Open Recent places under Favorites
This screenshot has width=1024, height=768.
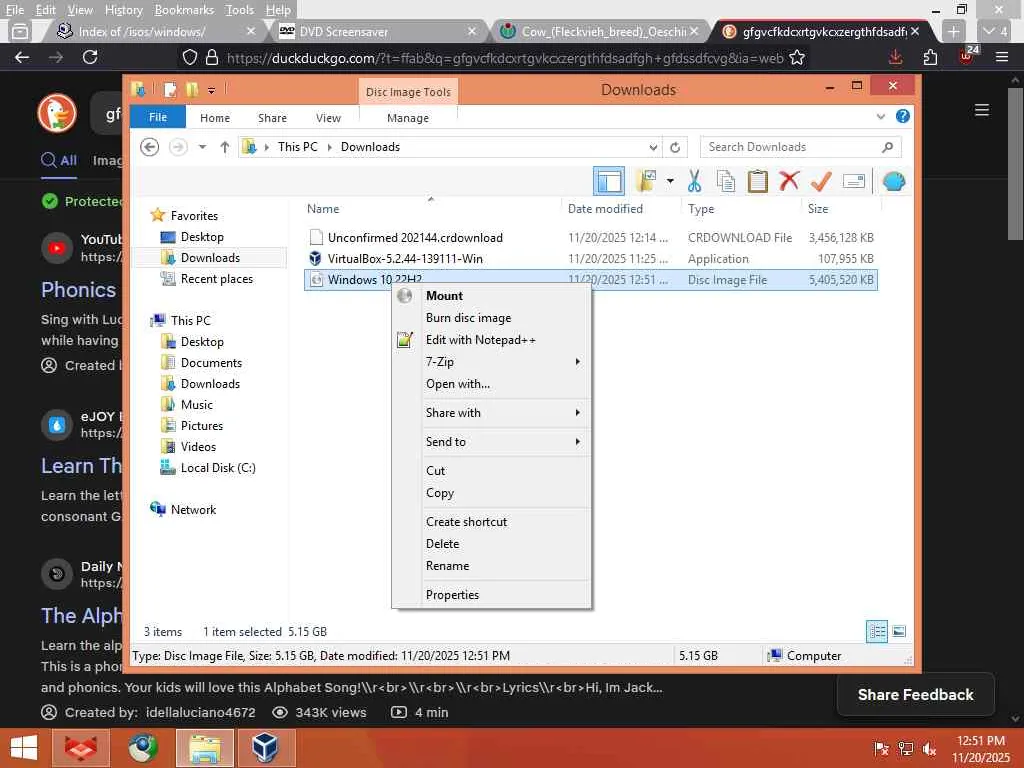[216, 279]
